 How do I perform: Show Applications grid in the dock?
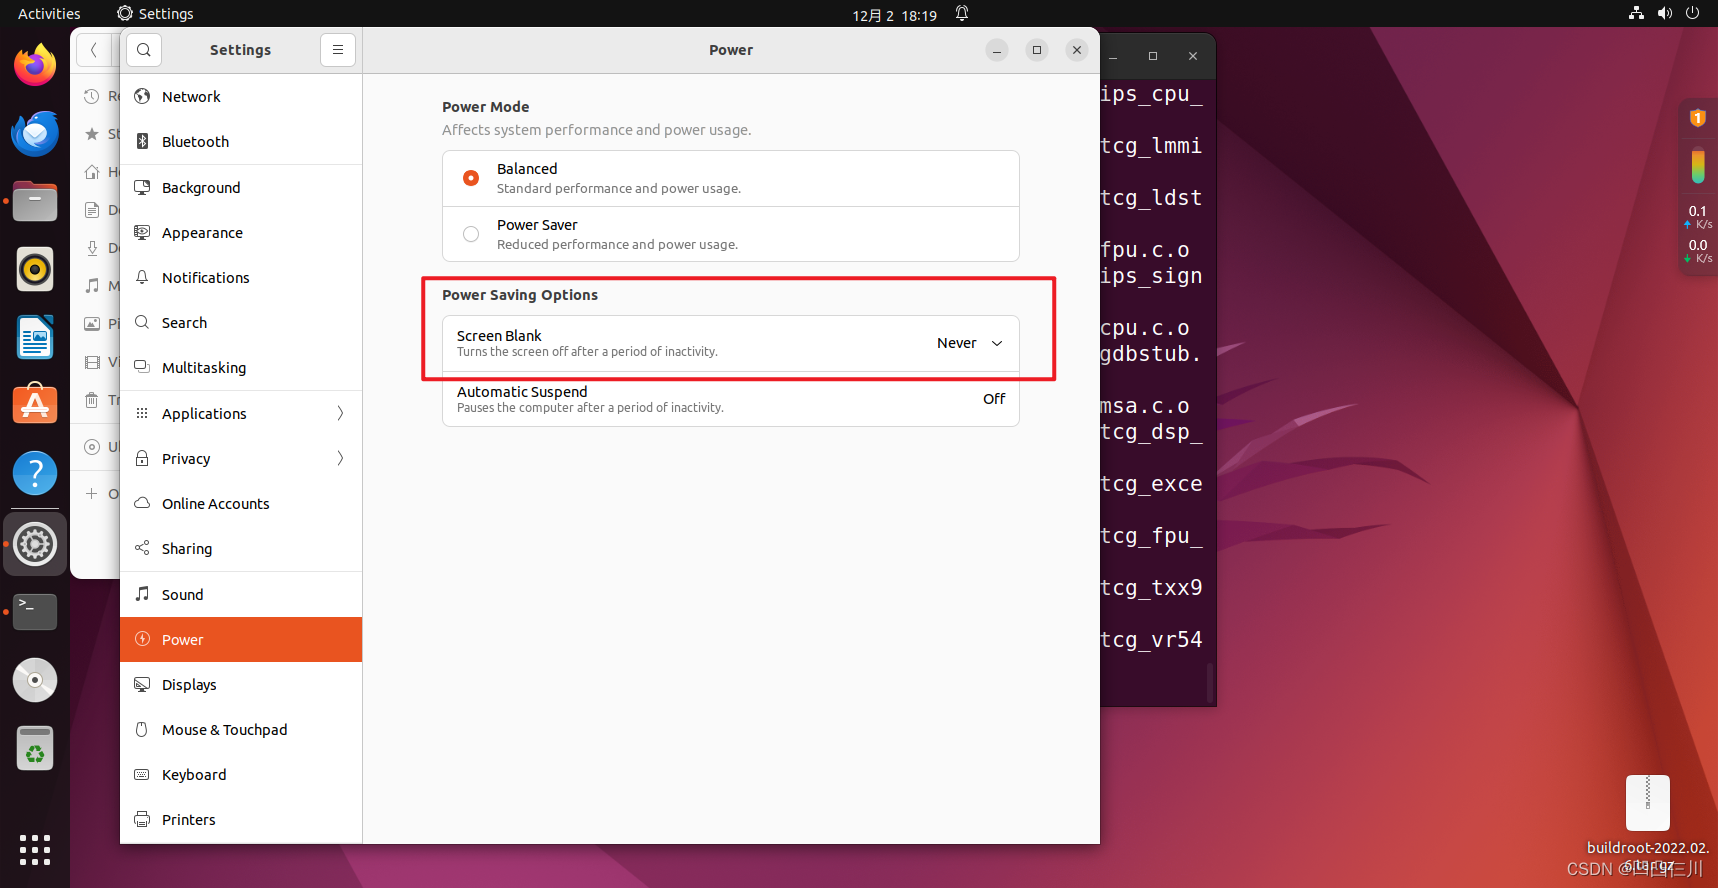[x=35, y=849]
